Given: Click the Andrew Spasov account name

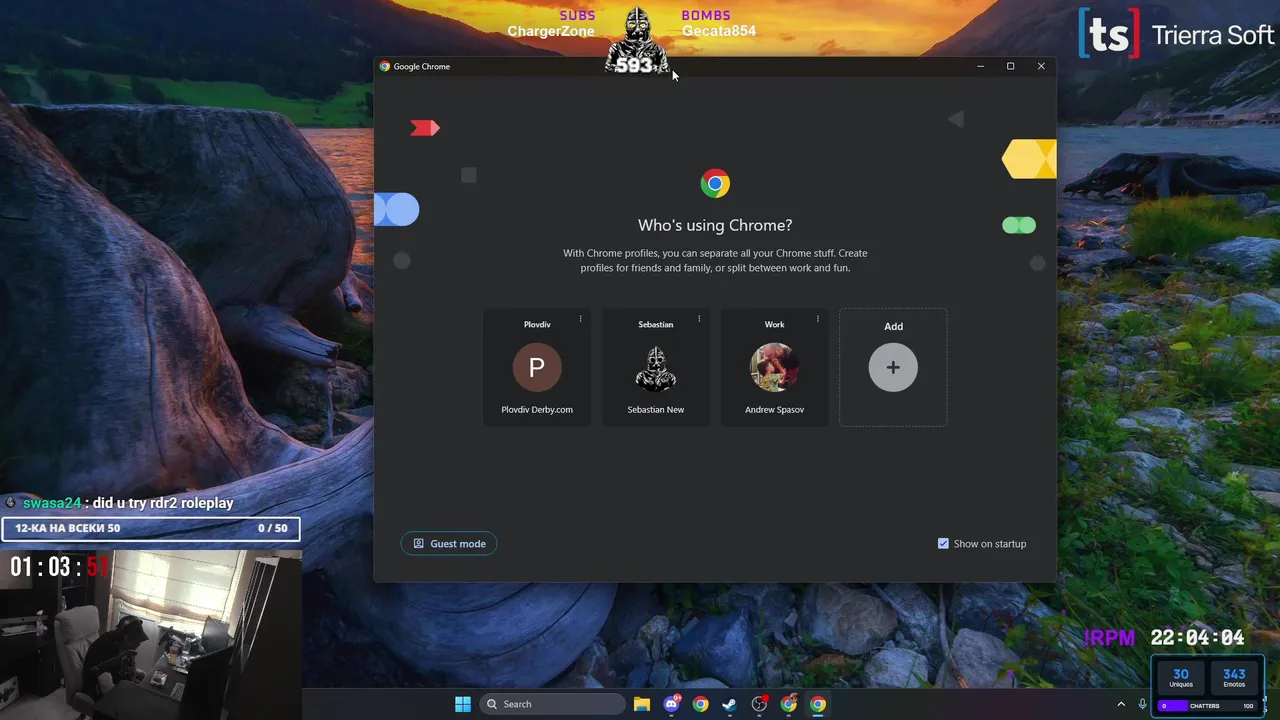Looking at the screenshot, I should point(774,409).
